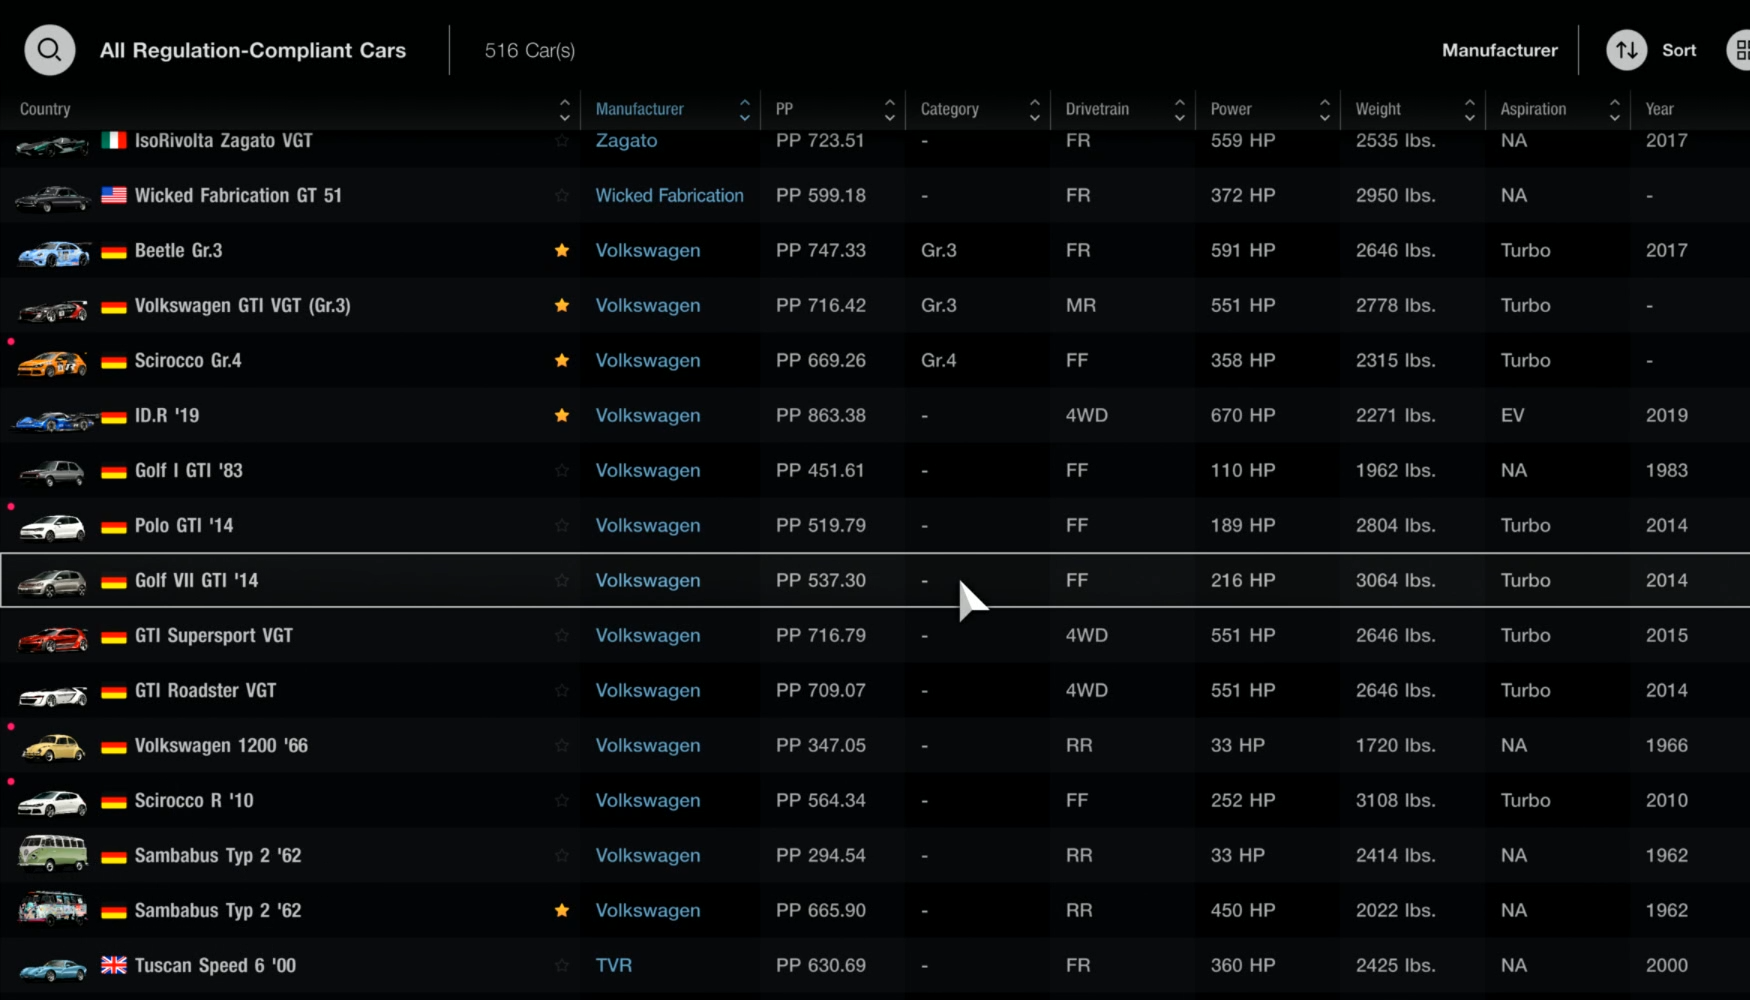Select the Volkswagen 1200 '66 row
This screenshot has width=1750, height=1000.
point(875,745)
